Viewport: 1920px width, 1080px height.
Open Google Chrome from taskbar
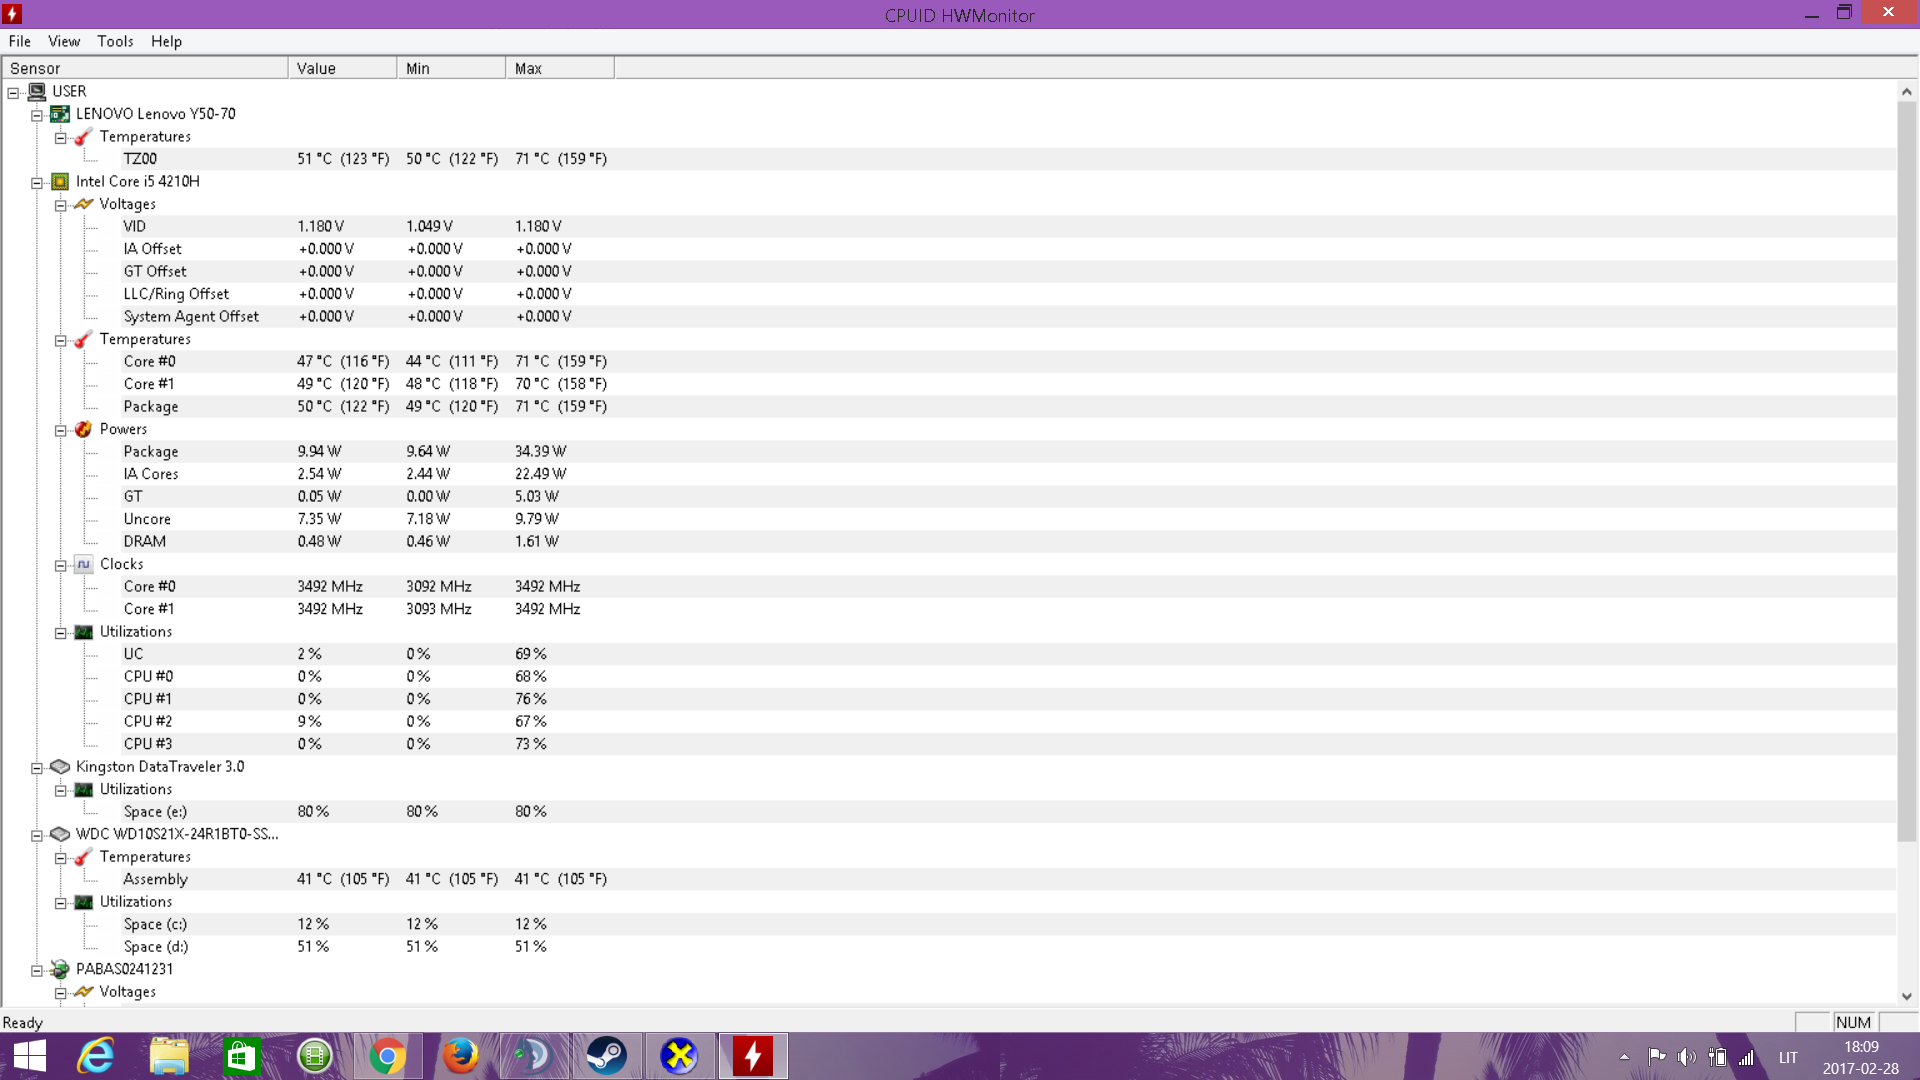pyautogui.click(x=388, y=1056)
